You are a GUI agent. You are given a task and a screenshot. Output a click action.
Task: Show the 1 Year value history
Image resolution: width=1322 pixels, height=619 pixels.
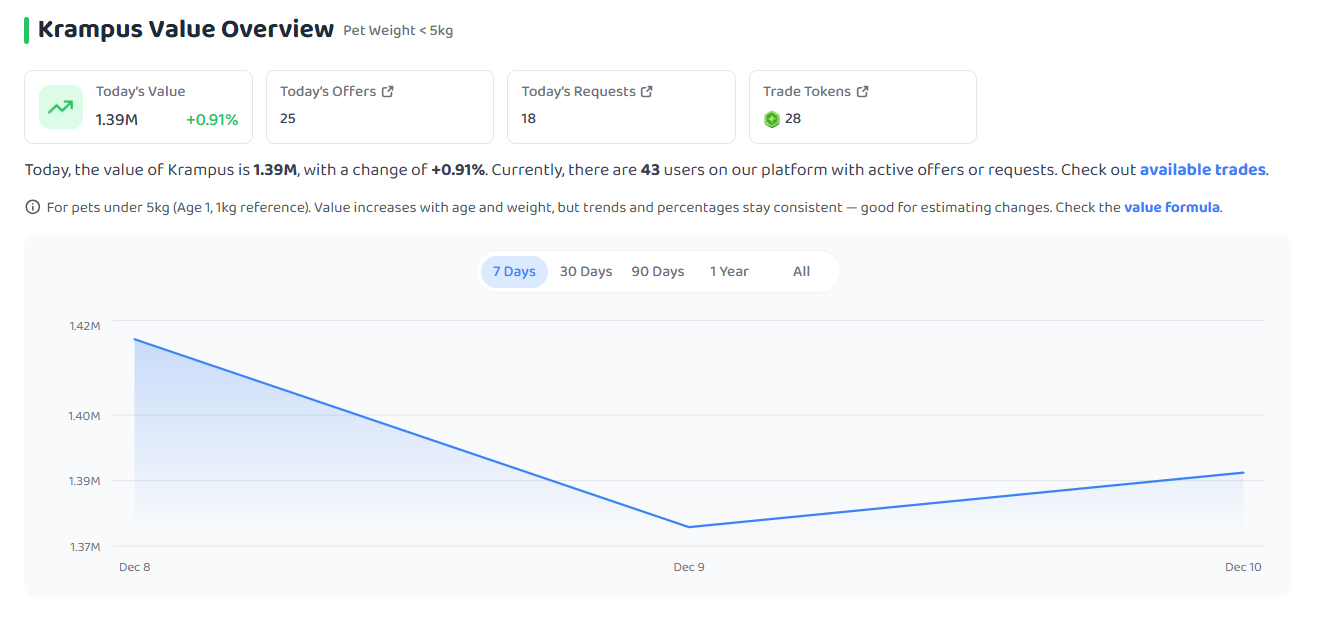(x=729, y=272)
